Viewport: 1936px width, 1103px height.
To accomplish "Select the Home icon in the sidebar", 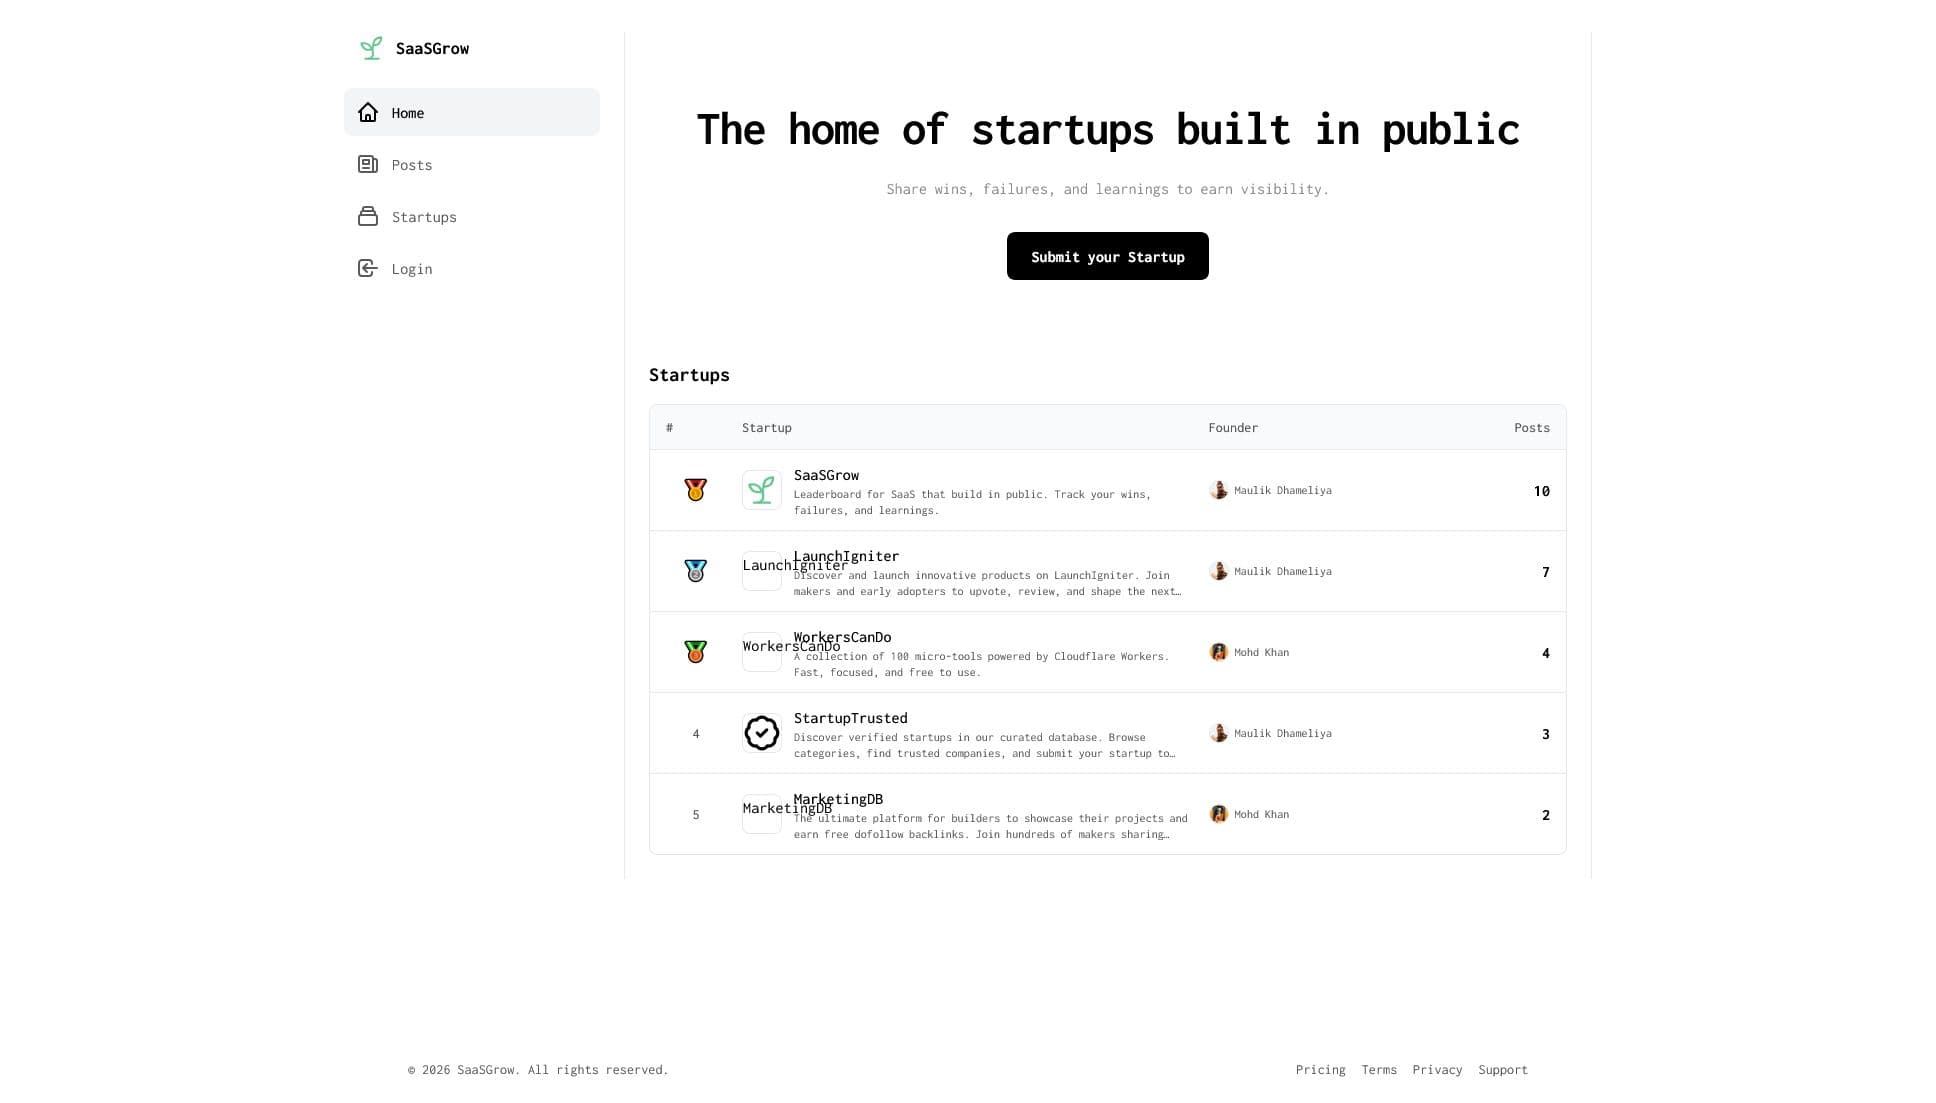I will coord(368,112).
